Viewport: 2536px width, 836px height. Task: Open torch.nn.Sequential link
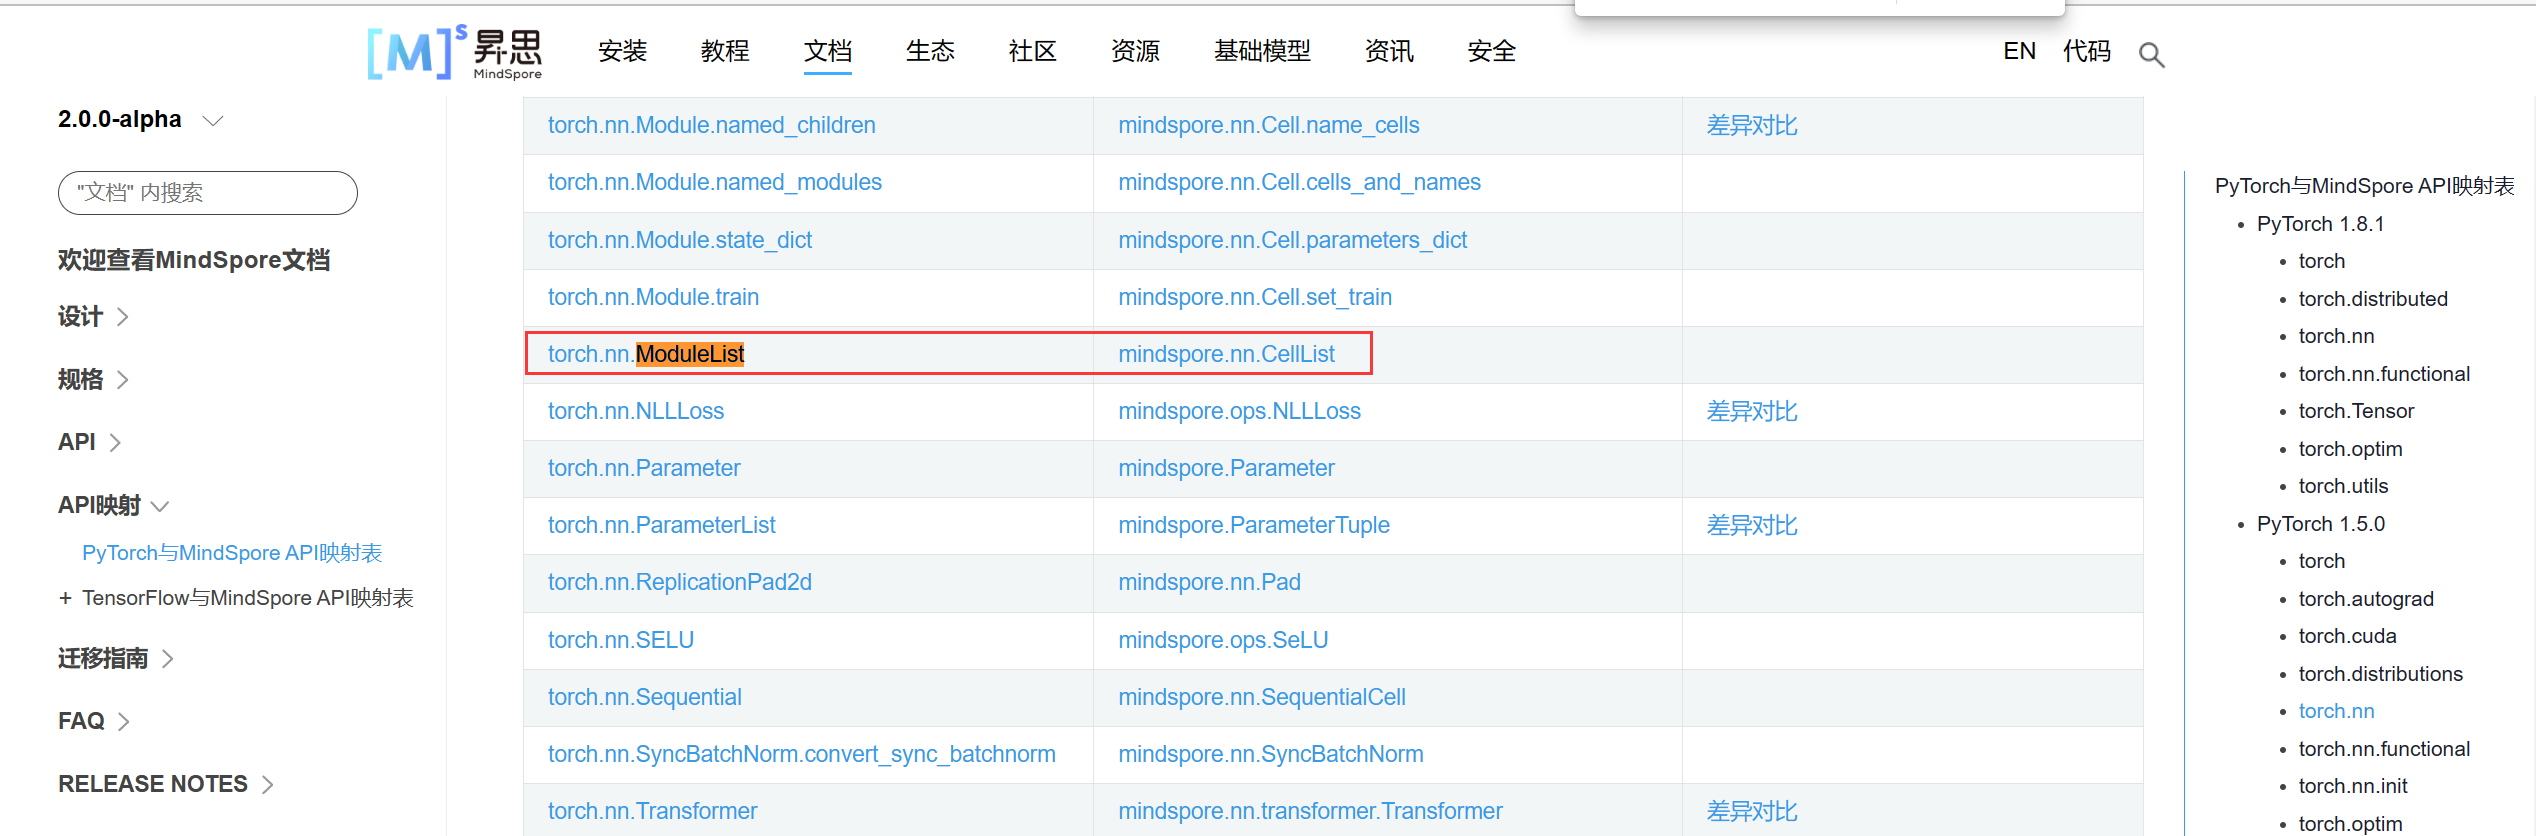(x=645, y=697)
